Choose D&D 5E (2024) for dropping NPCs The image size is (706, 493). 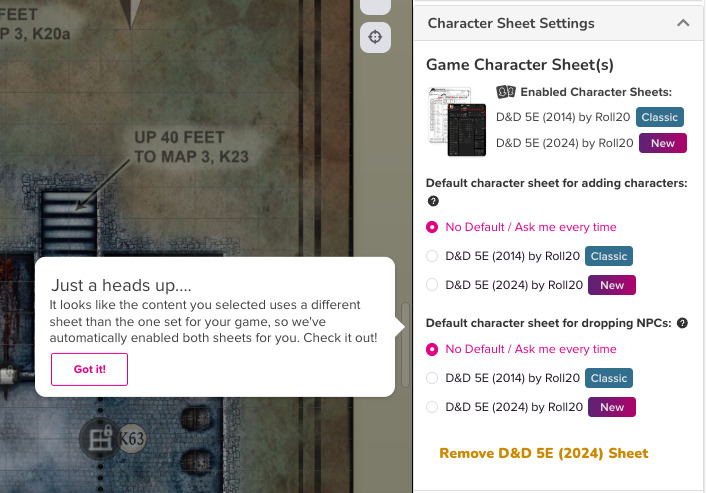pyautogui.click(x=432, y=407)
